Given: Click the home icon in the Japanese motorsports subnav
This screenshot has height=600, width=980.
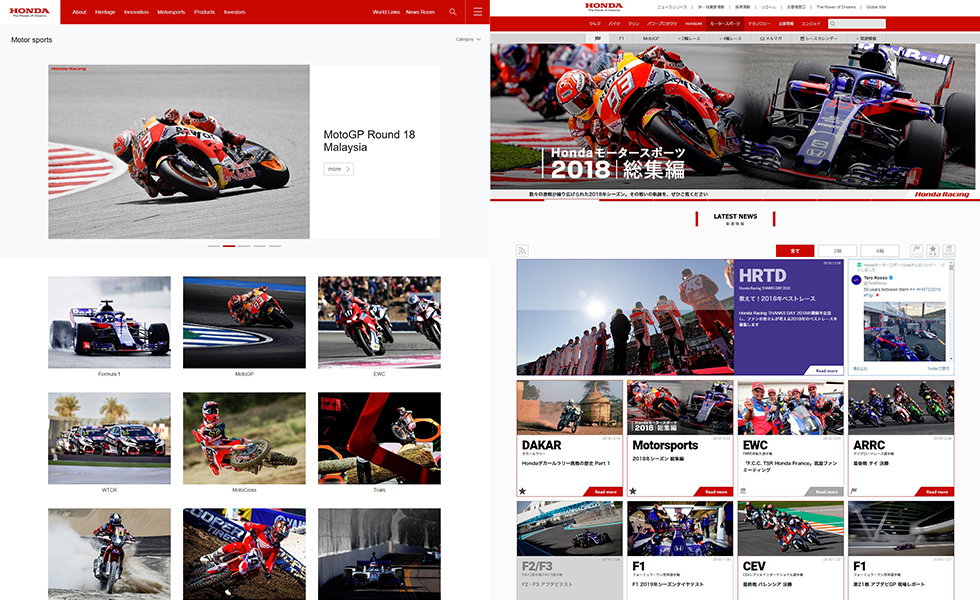Looking at the screenshot, I should pyautogui.click(x=598, y=38).
